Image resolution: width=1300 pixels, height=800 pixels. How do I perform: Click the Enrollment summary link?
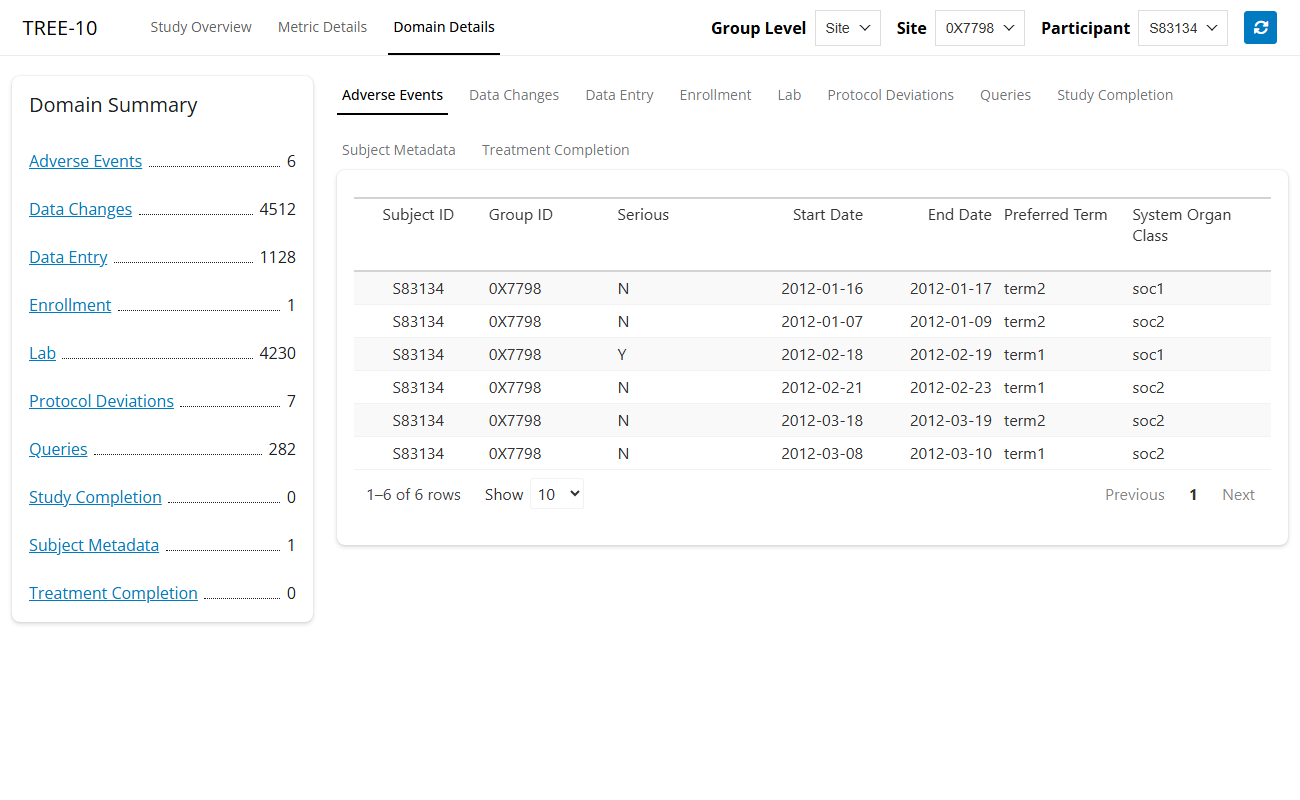[x=70, y=305]
